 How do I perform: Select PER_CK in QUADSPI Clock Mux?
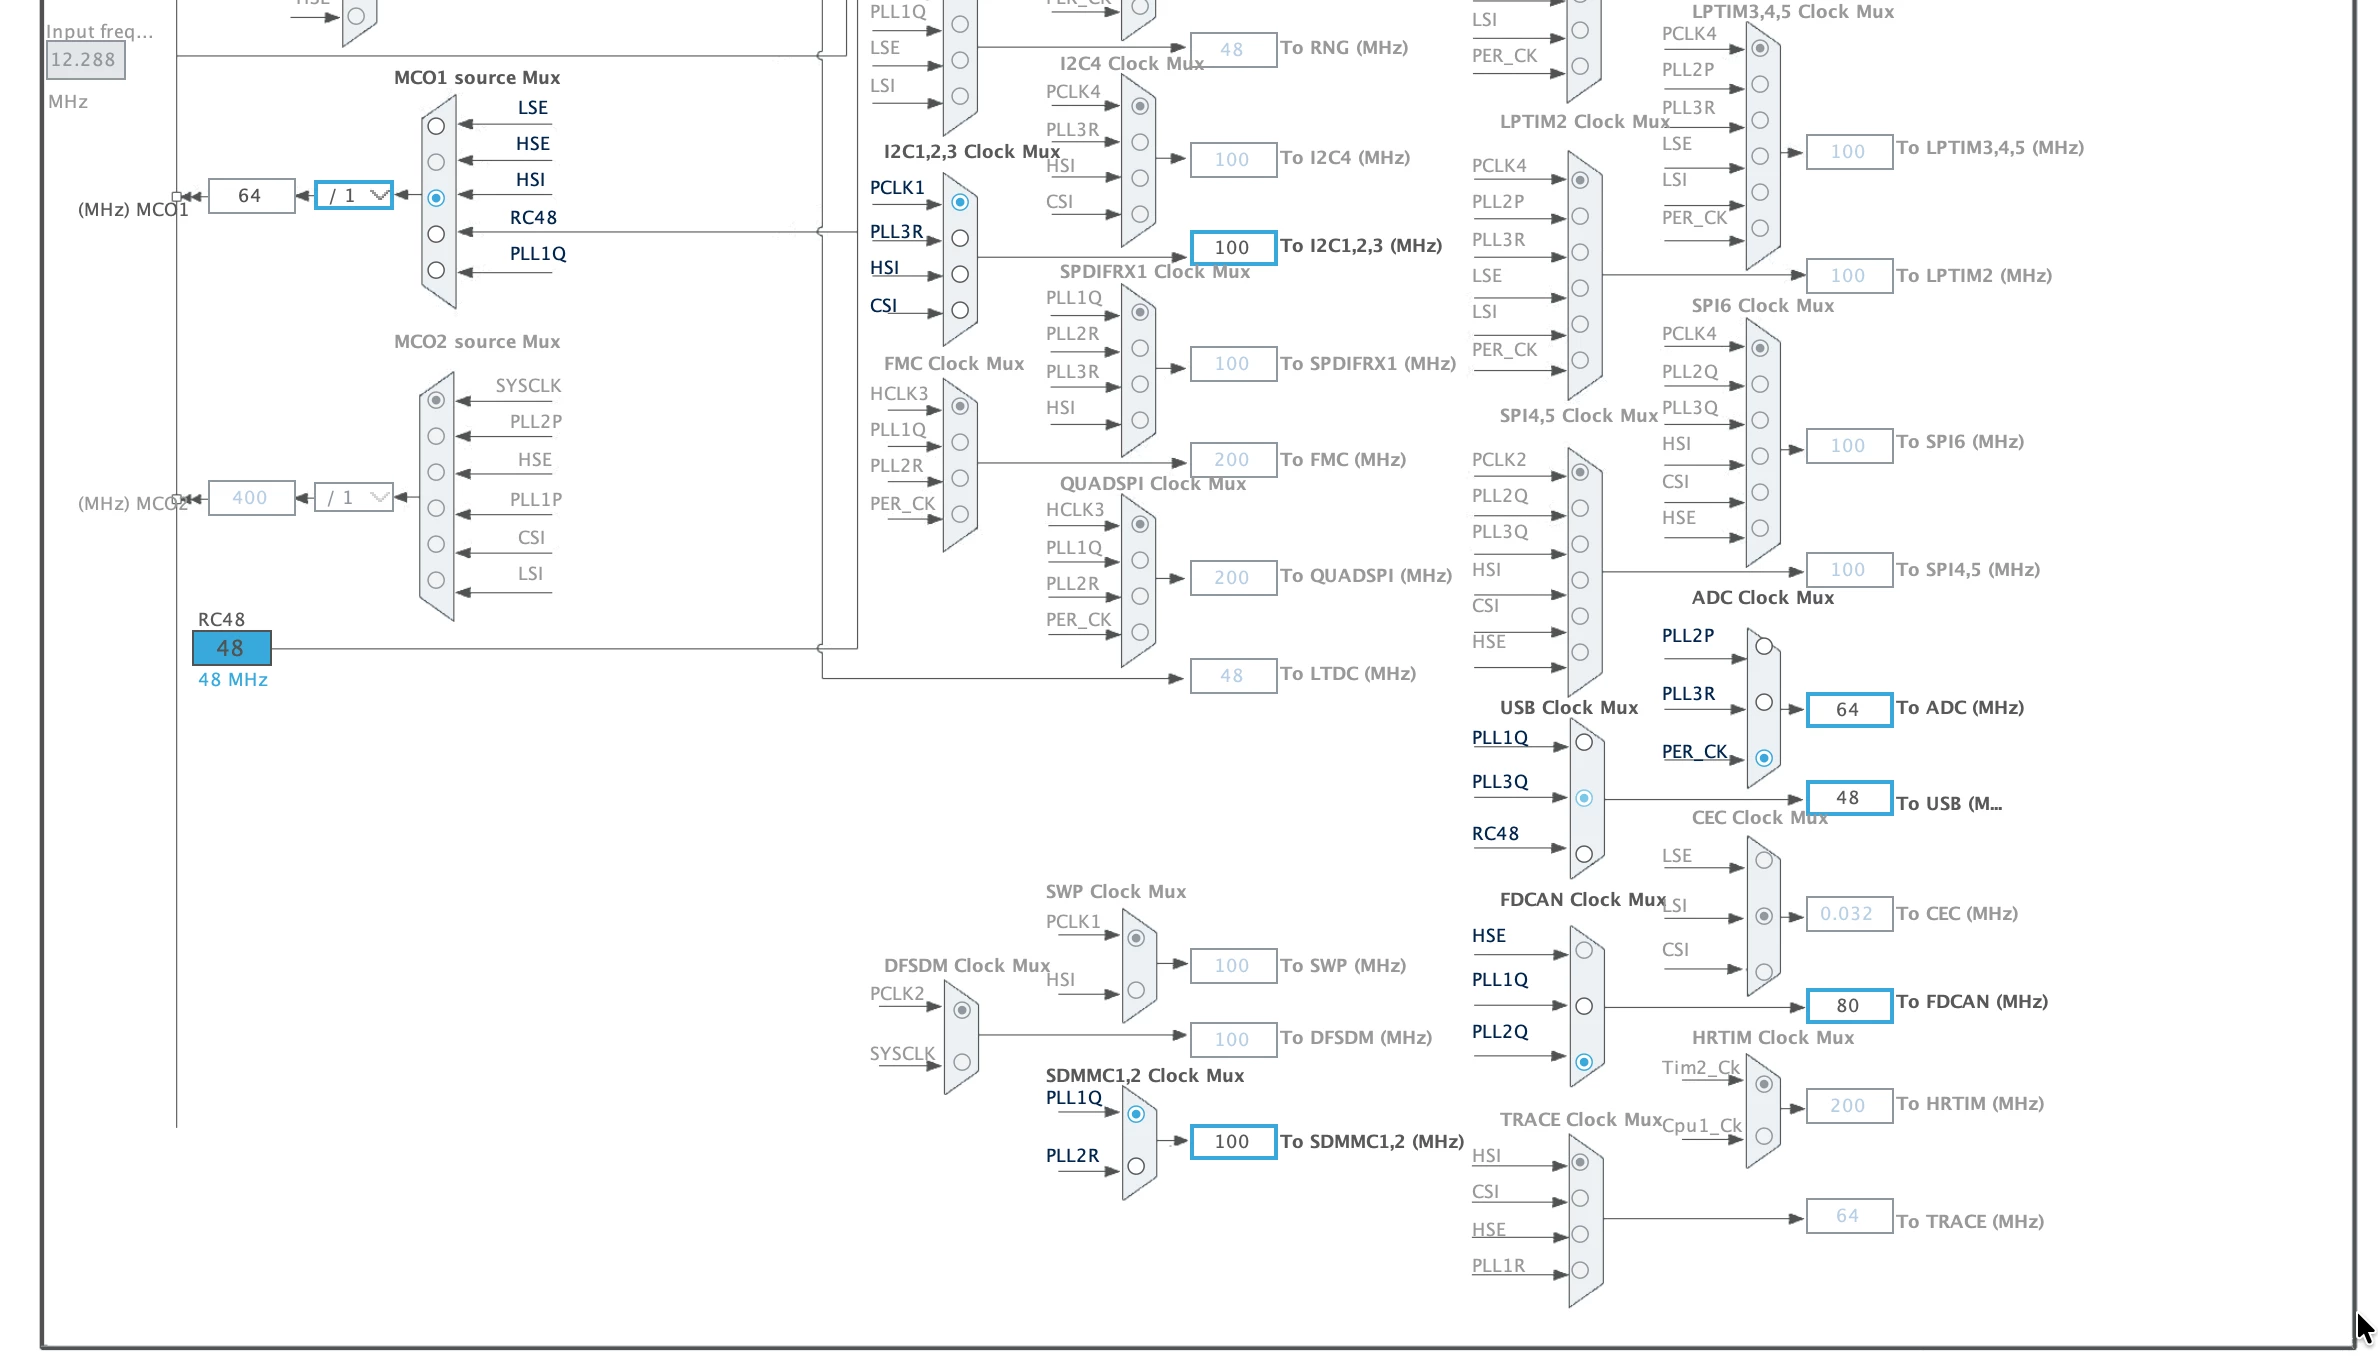1140,632
